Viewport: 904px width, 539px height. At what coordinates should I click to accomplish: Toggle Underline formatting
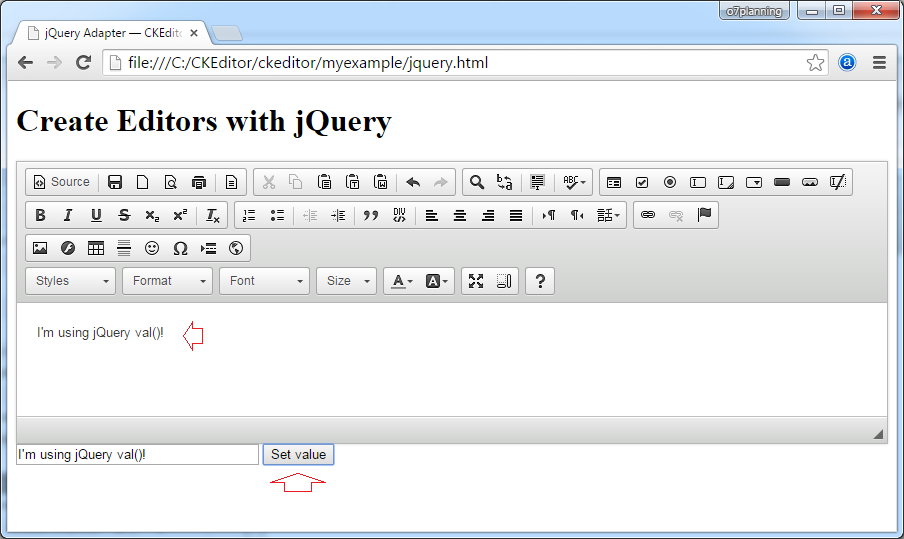(x=96, y=215)
